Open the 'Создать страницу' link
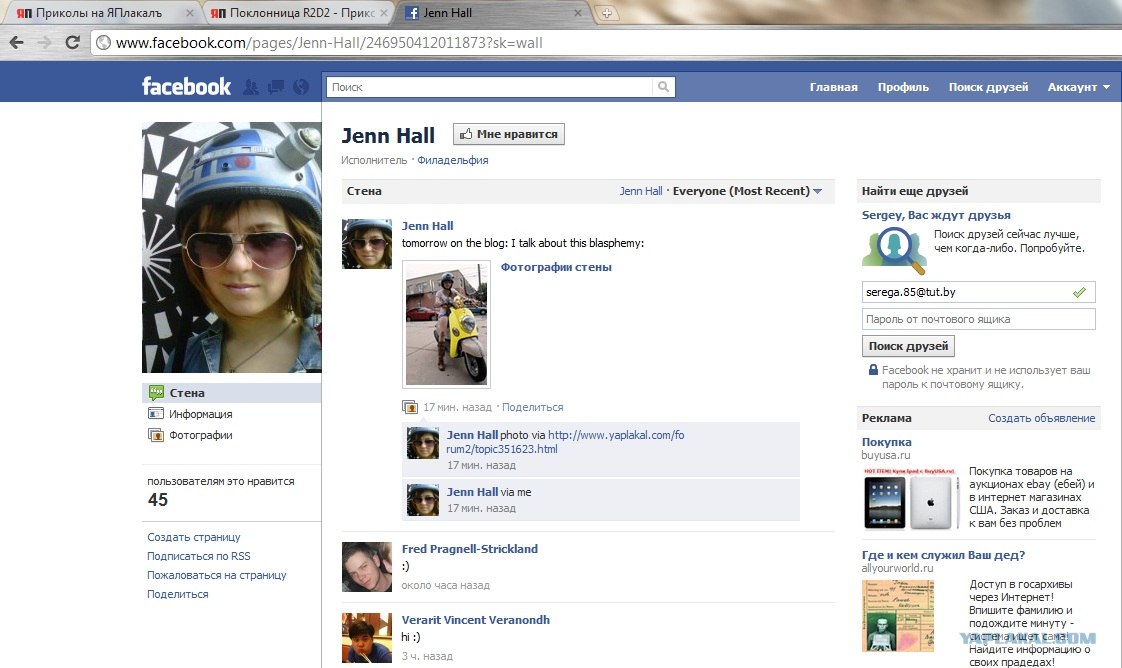The width and height of the screenshot is (1122, 668). tap(194, 537)
